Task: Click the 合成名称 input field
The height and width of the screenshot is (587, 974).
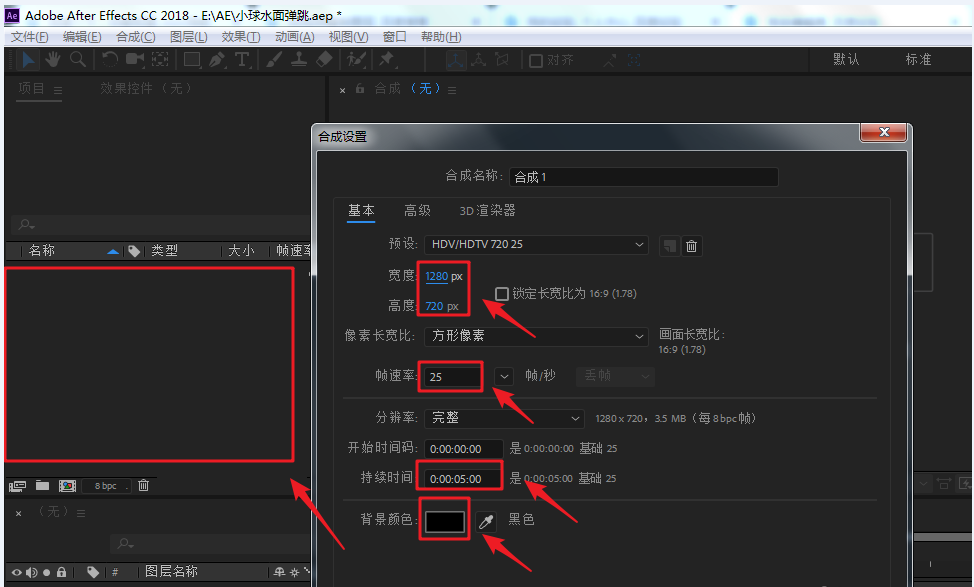Action: click(x=644, y=177)
